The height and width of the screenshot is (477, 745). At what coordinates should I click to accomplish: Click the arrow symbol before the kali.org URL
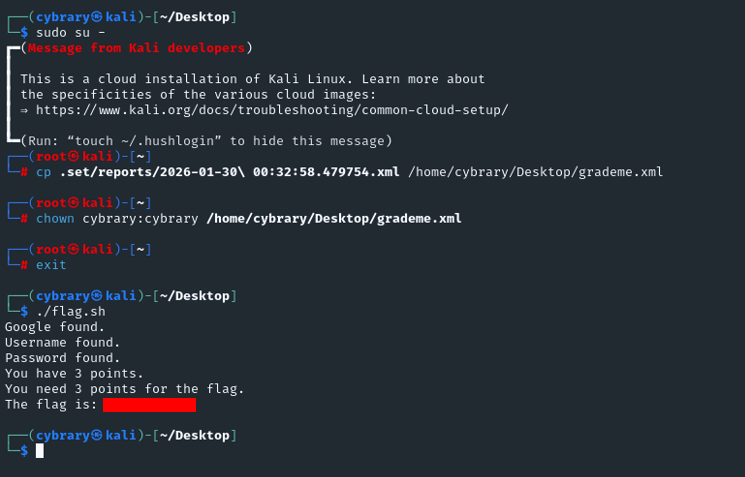[24, 110]
